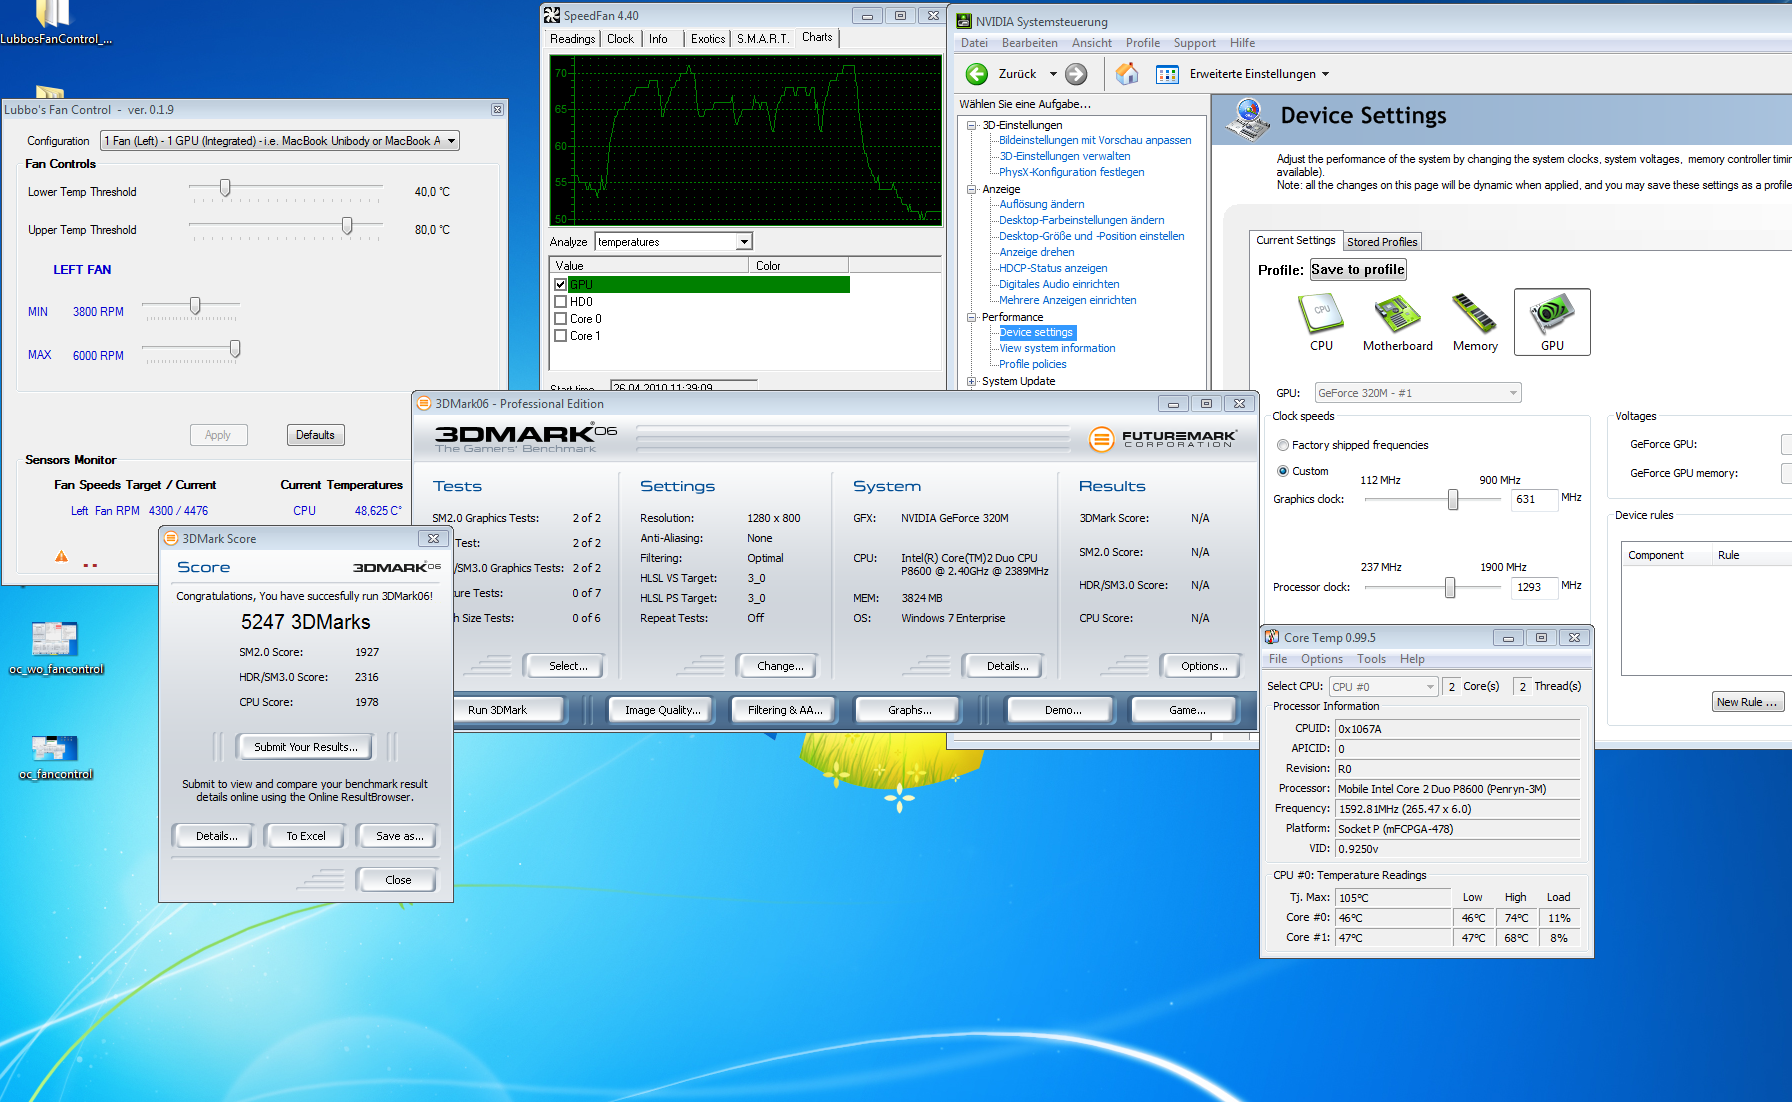Open the Select CPU dropdown in Core Temp
The image size is (1792, 1102).
[x=1383, y=687]
